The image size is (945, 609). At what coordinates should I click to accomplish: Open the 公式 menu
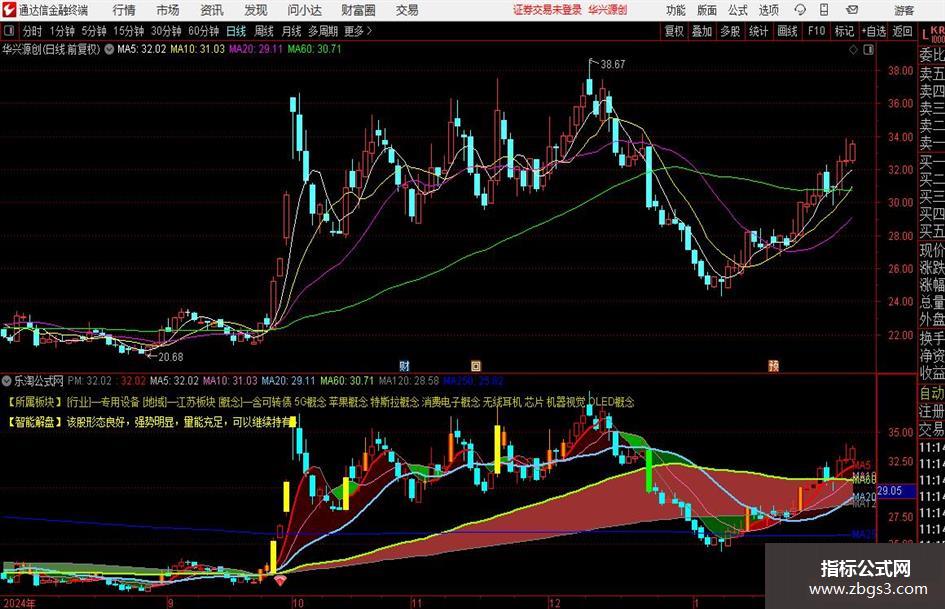(738, 10)
